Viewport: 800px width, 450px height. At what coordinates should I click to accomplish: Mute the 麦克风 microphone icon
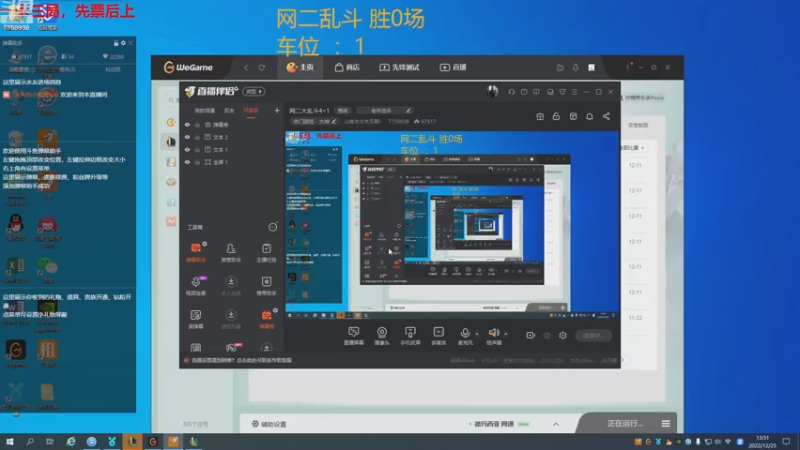point(465,333)
